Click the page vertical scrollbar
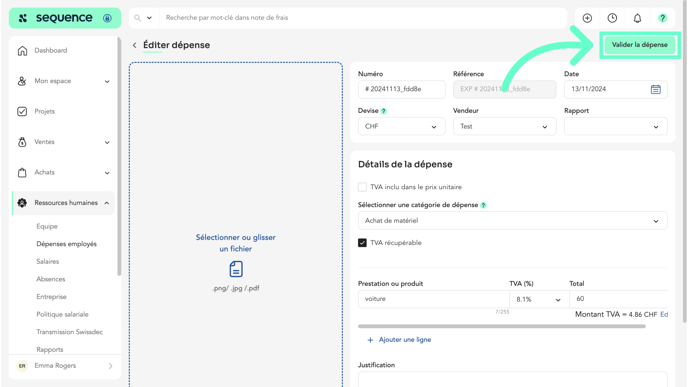This screenshot has height=387, width=688. [684, 162]
